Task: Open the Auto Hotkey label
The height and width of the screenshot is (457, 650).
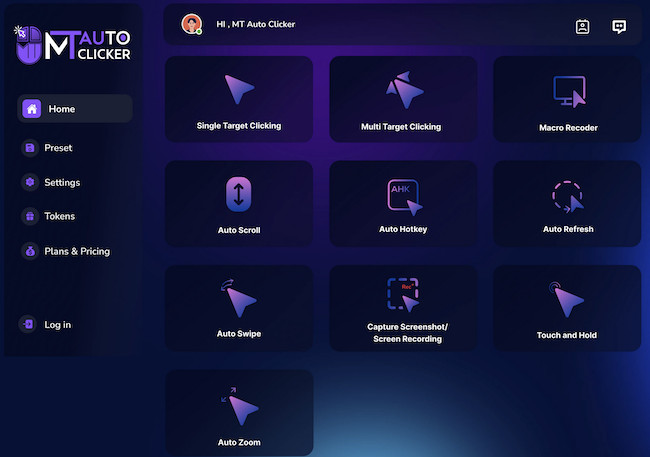Action: coord(403,229)
